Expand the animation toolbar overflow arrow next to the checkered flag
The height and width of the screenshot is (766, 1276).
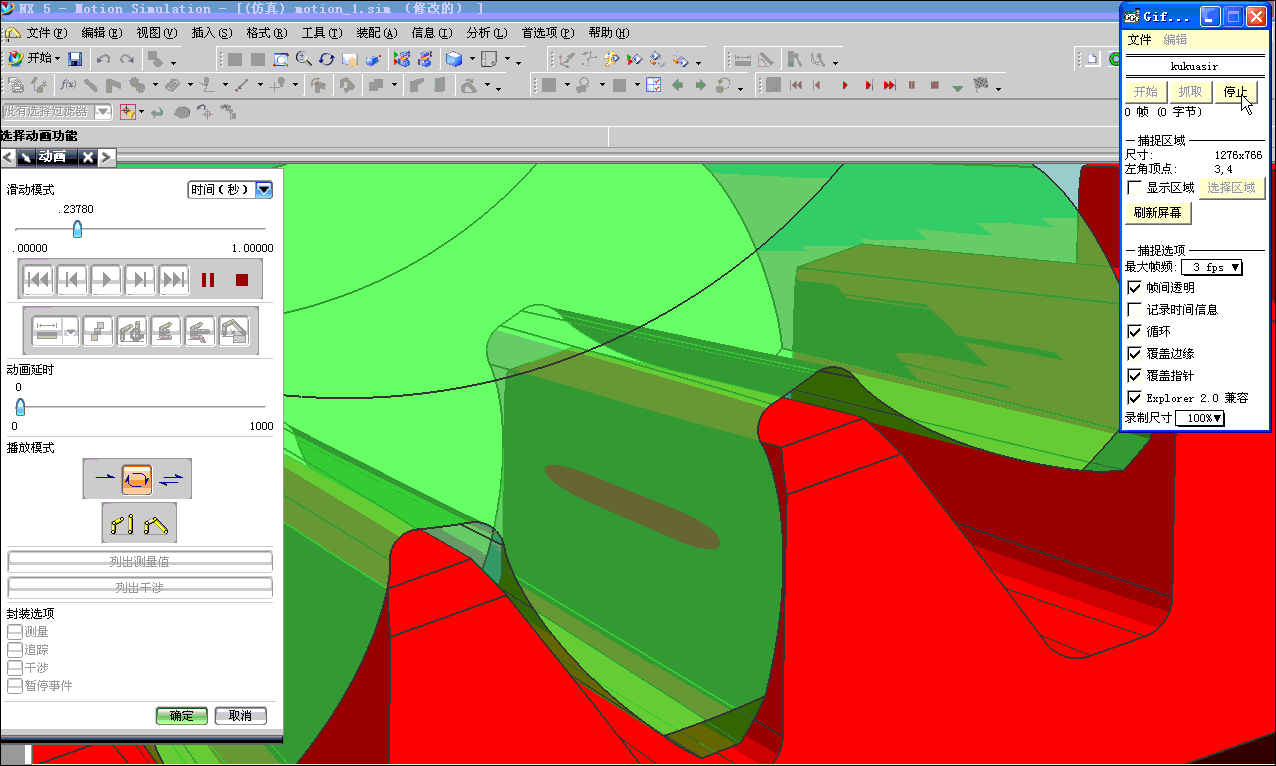coord(999,87)
